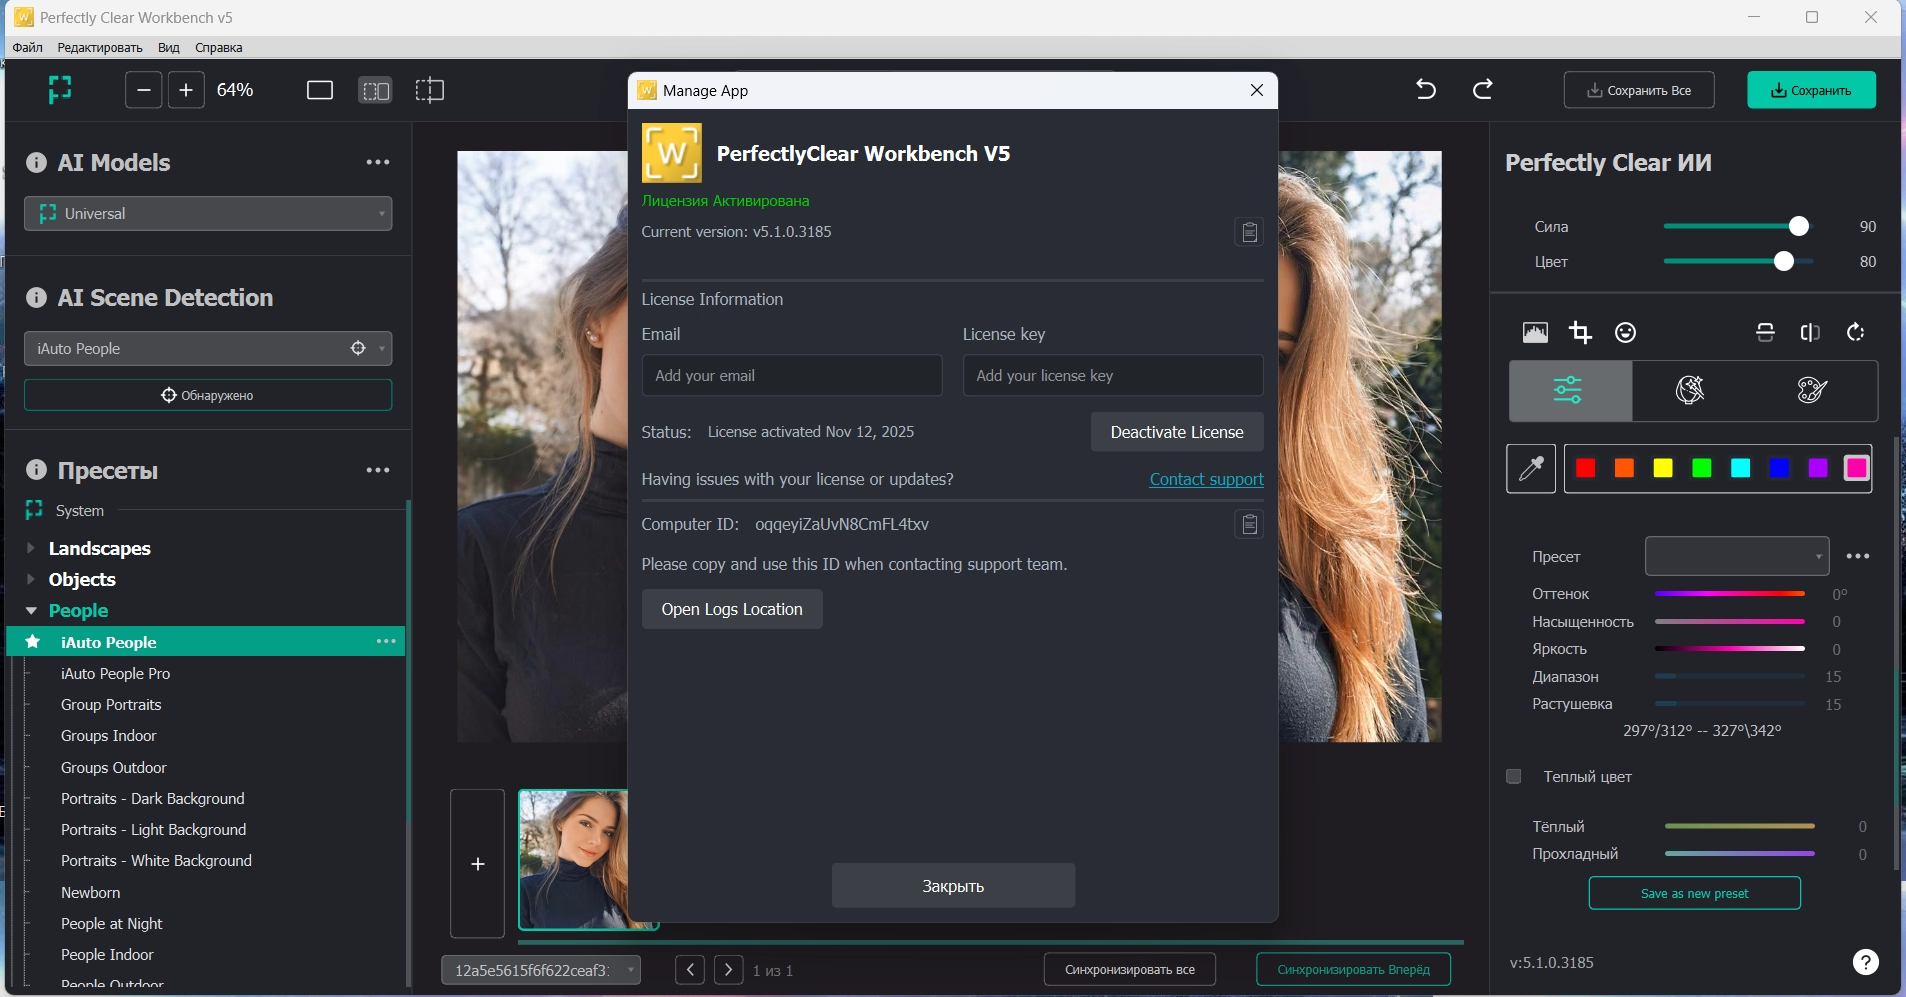The image size is (1906, 997).
Task: Go to previous image with left arrow
Action: (690, 970)
